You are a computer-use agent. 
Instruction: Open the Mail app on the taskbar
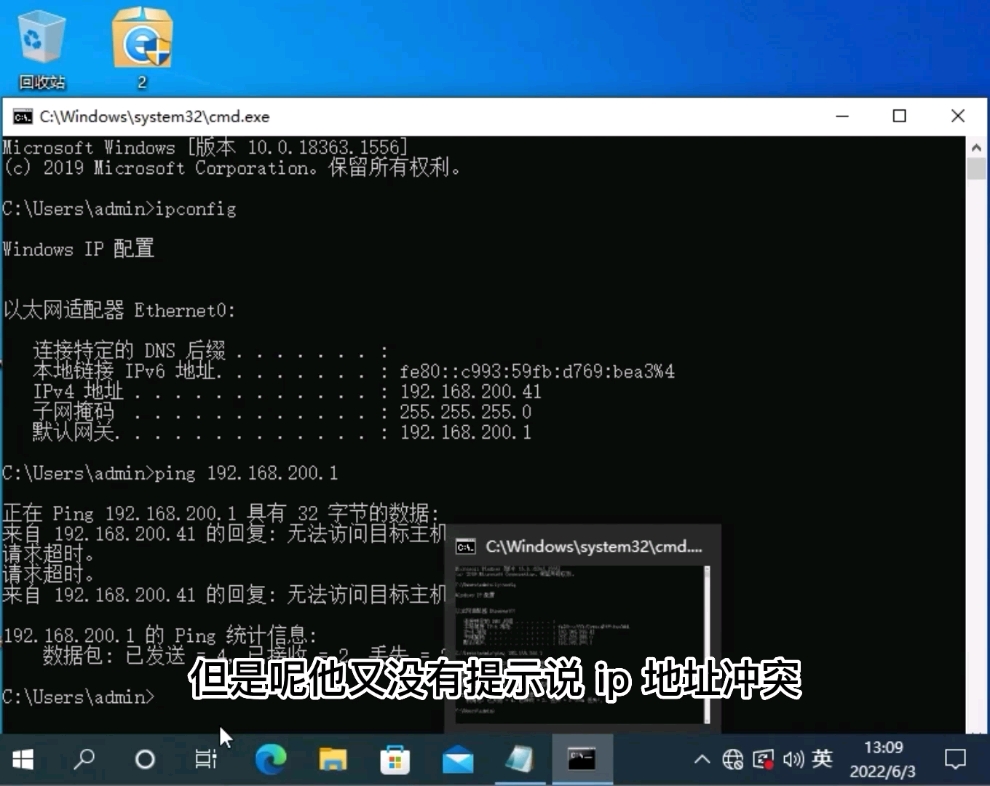pos(458,758)
